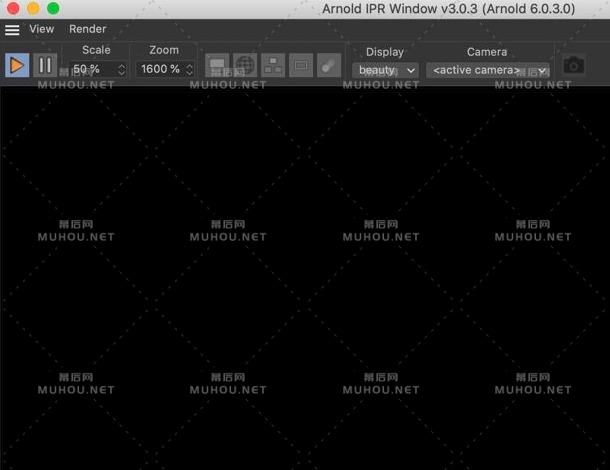This screenshot has height=470, width=610.
Task: Pause the IPR render
Action: point(45,65)
